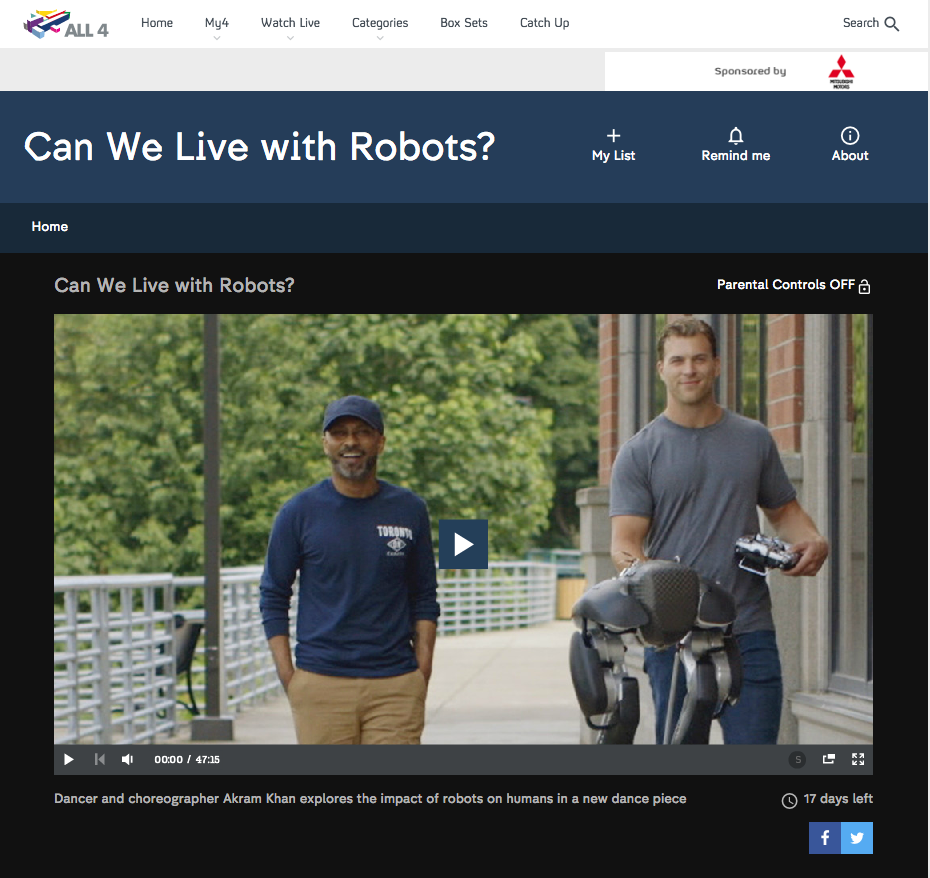Click the restart/skip-to-start icon
The height and width of the screenshot is (878, 930).
coord(100,759)
